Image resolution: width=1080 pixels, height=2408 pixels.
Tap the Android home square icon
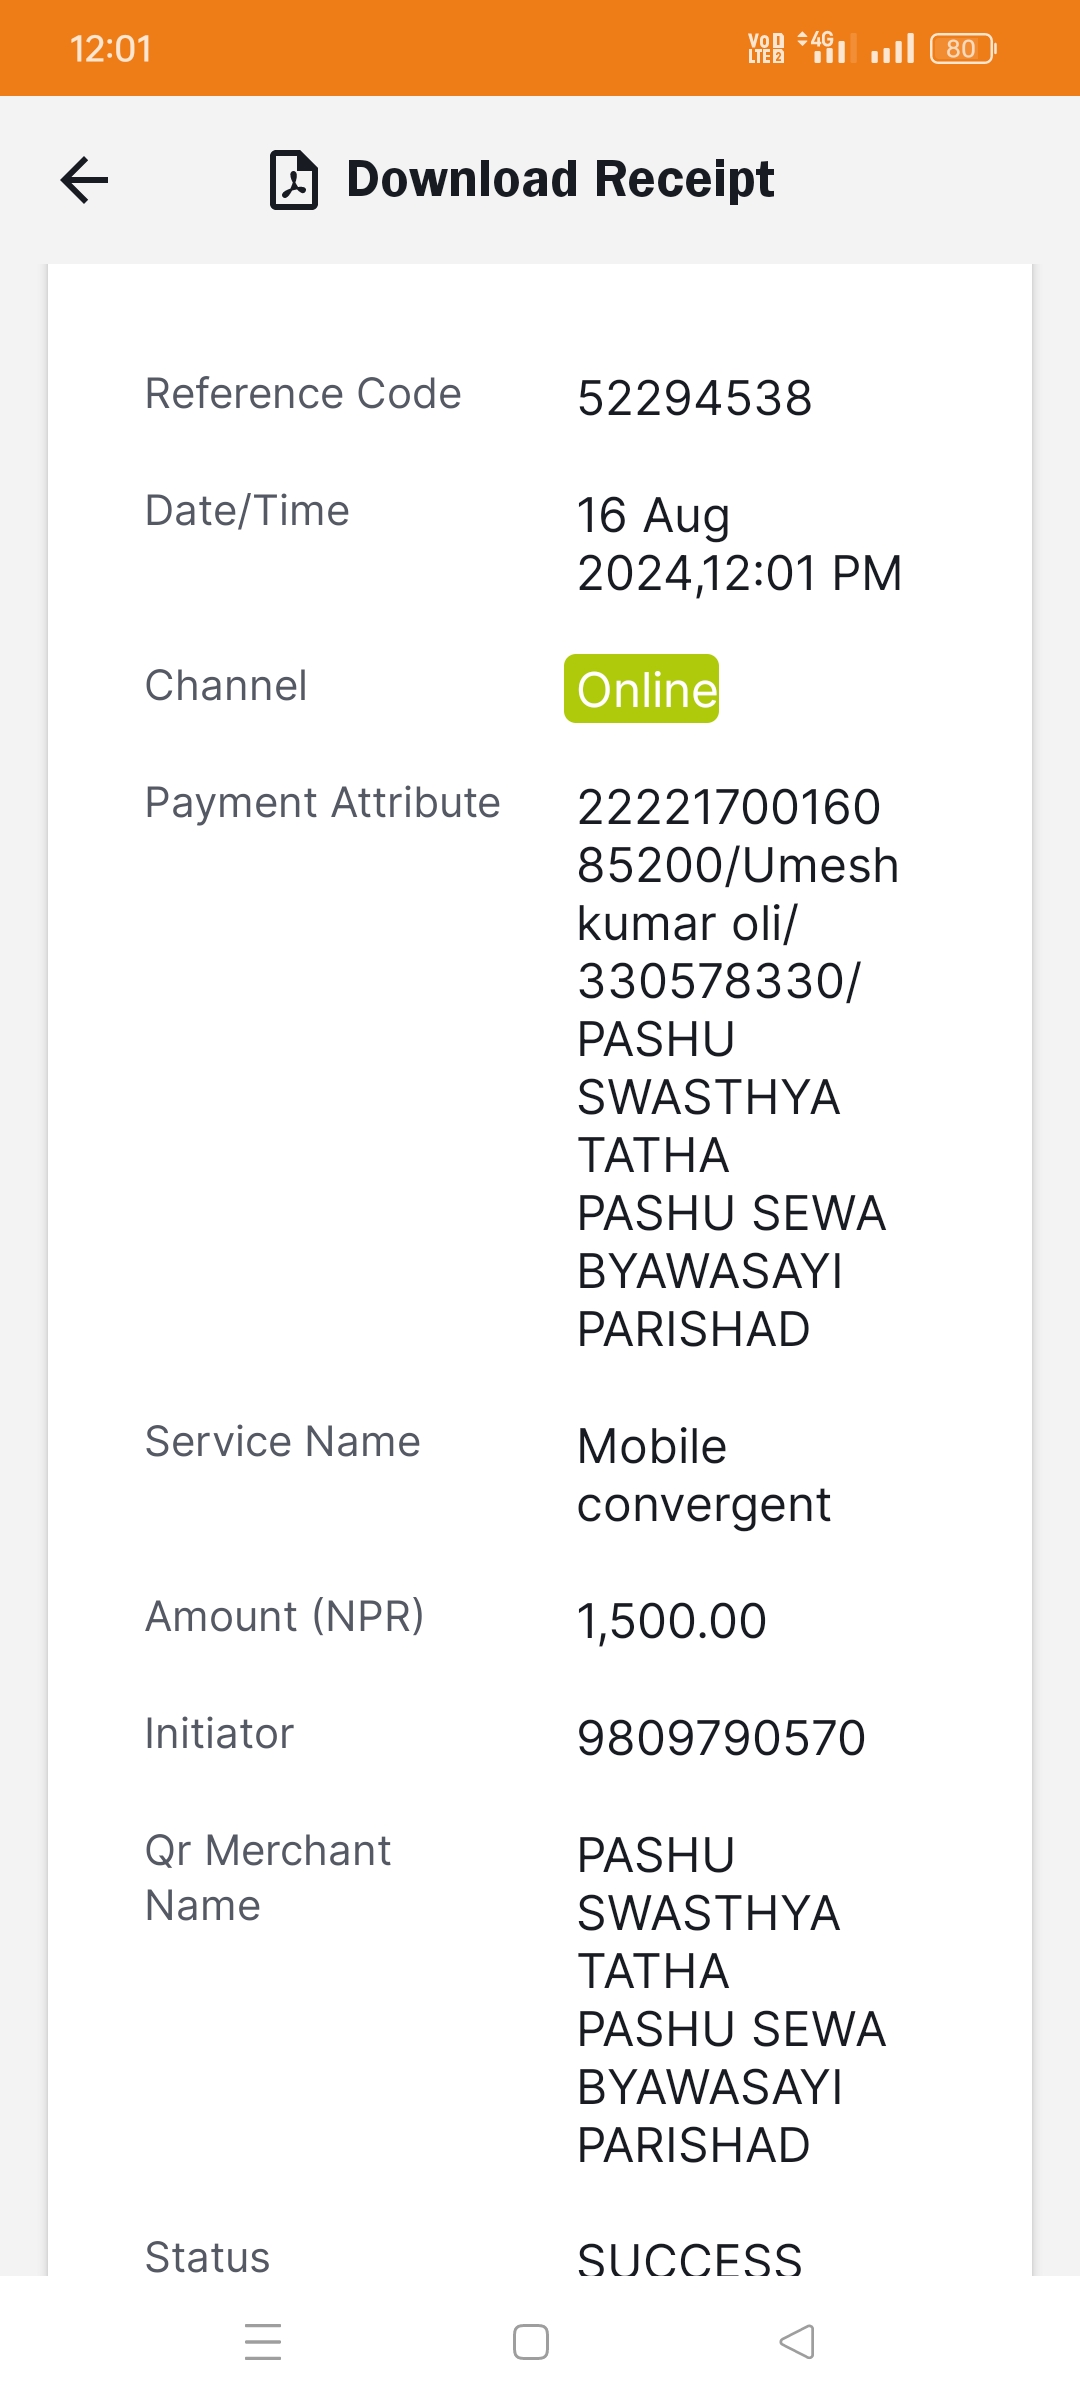coord(531,2342)
